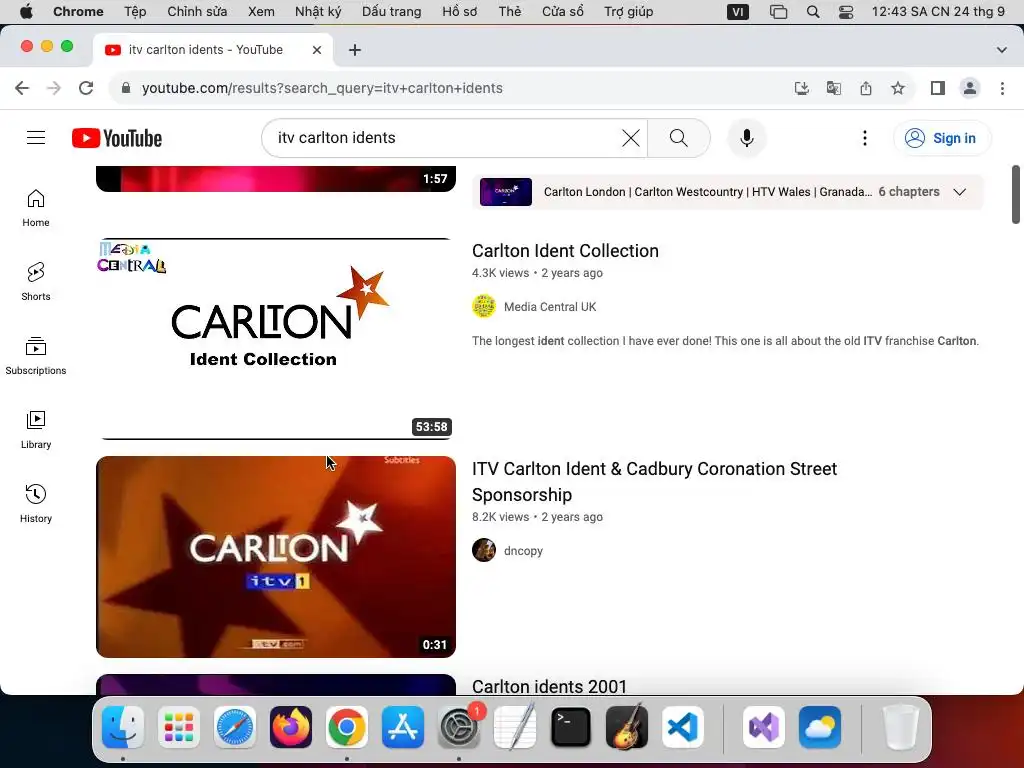Open the Carlton Ident Collection video title

(x=566, y=251)
